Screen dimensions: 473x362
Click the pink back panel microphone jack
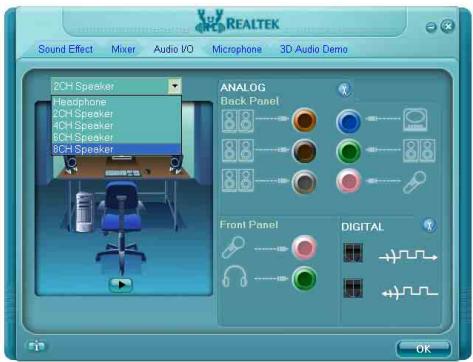pyautogui.click(x=349, y=181)
